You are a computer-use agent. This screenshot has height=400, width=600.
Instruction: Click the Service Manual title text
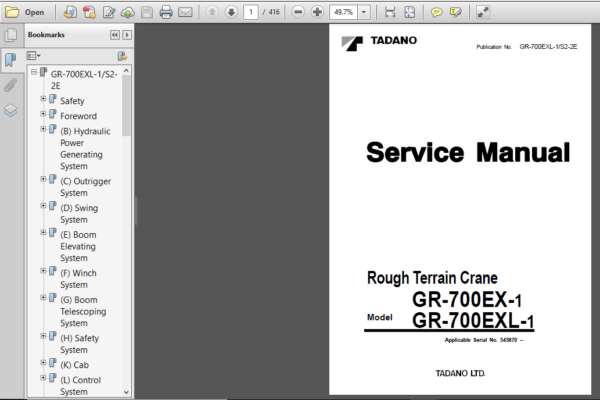pyautogui.click(x=468, y=152)
